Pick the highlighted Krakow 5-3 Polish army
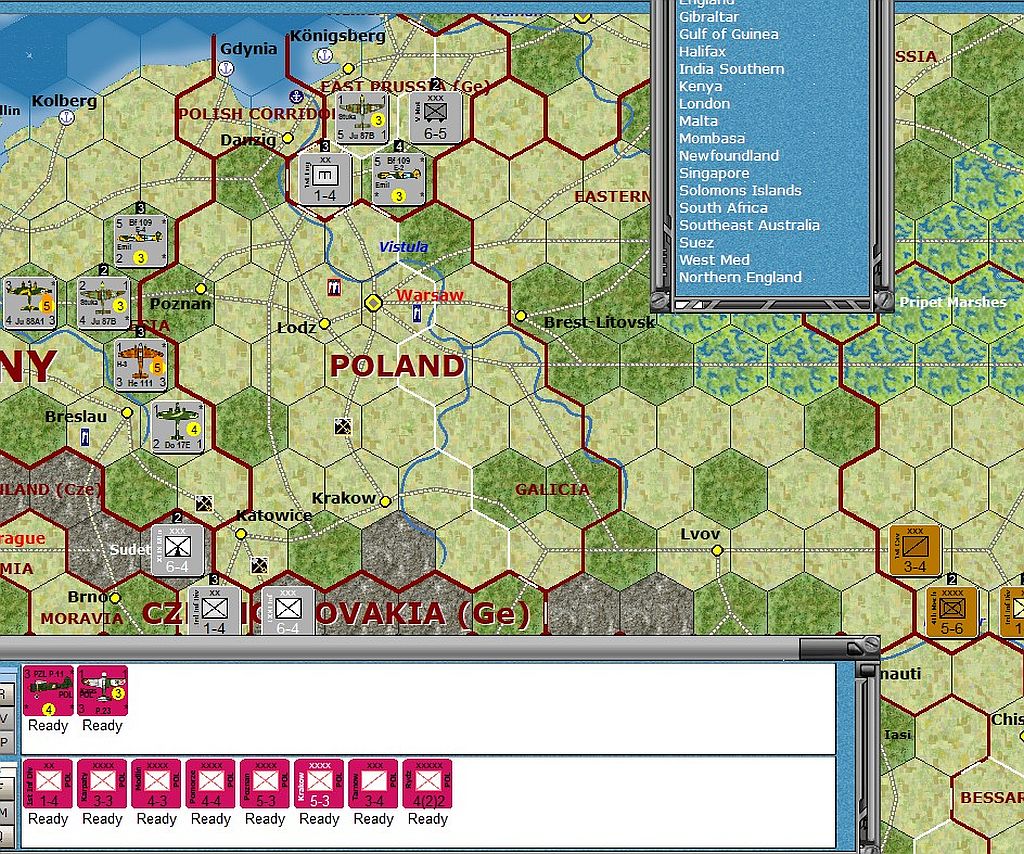Screen dimensions: 1024x854 click(x=319, y=784)
